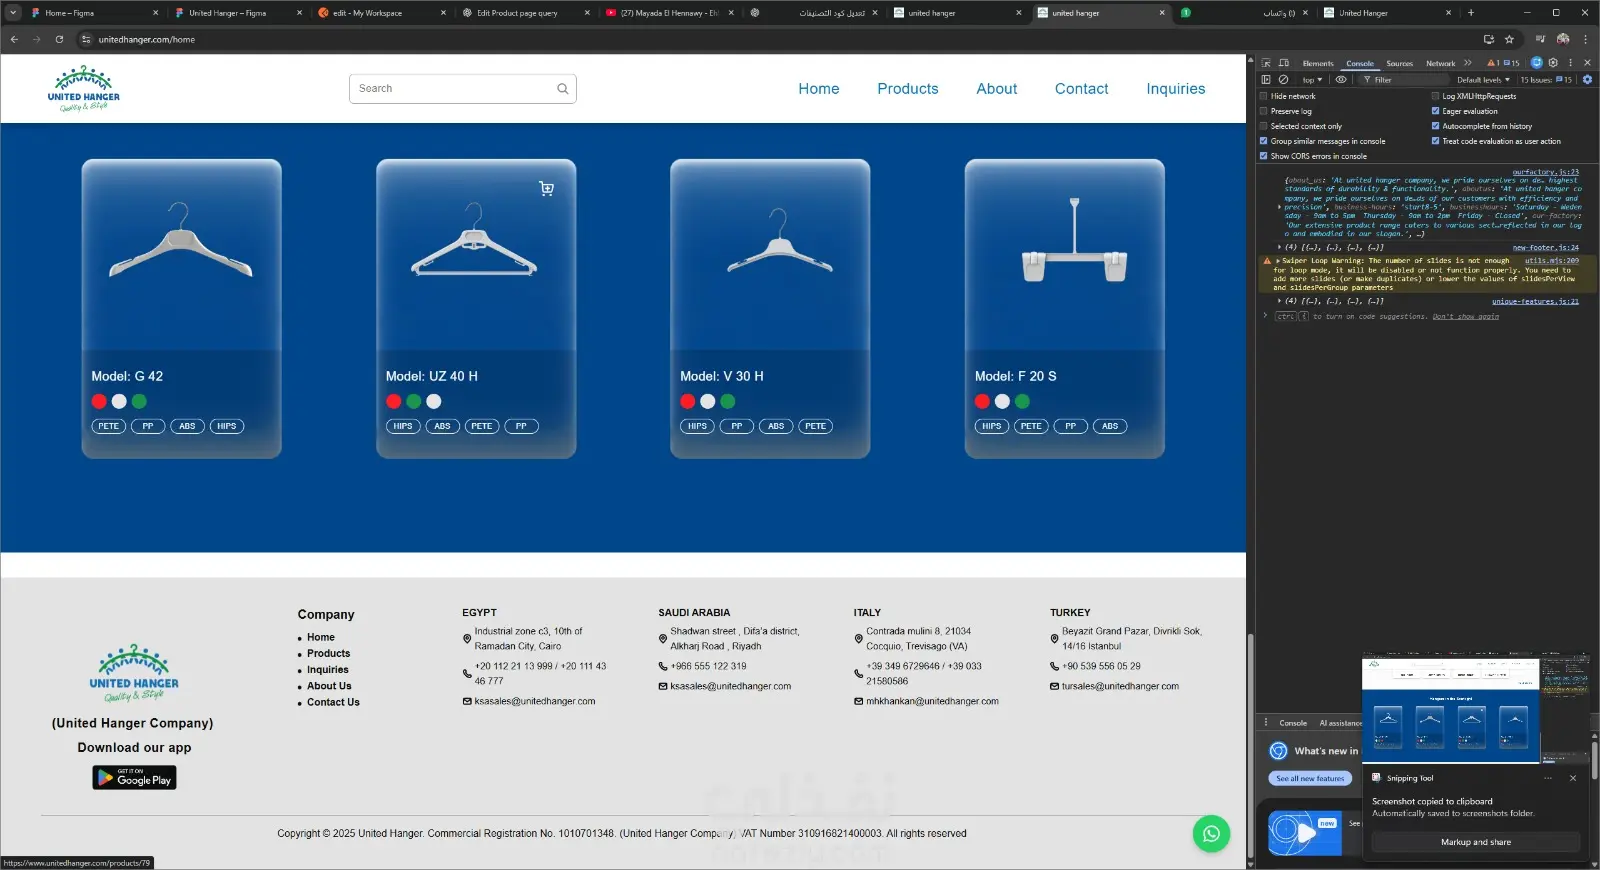Switch to the Sources tab in DevTools
The image size is (1600, 870).
point(1399,63)
